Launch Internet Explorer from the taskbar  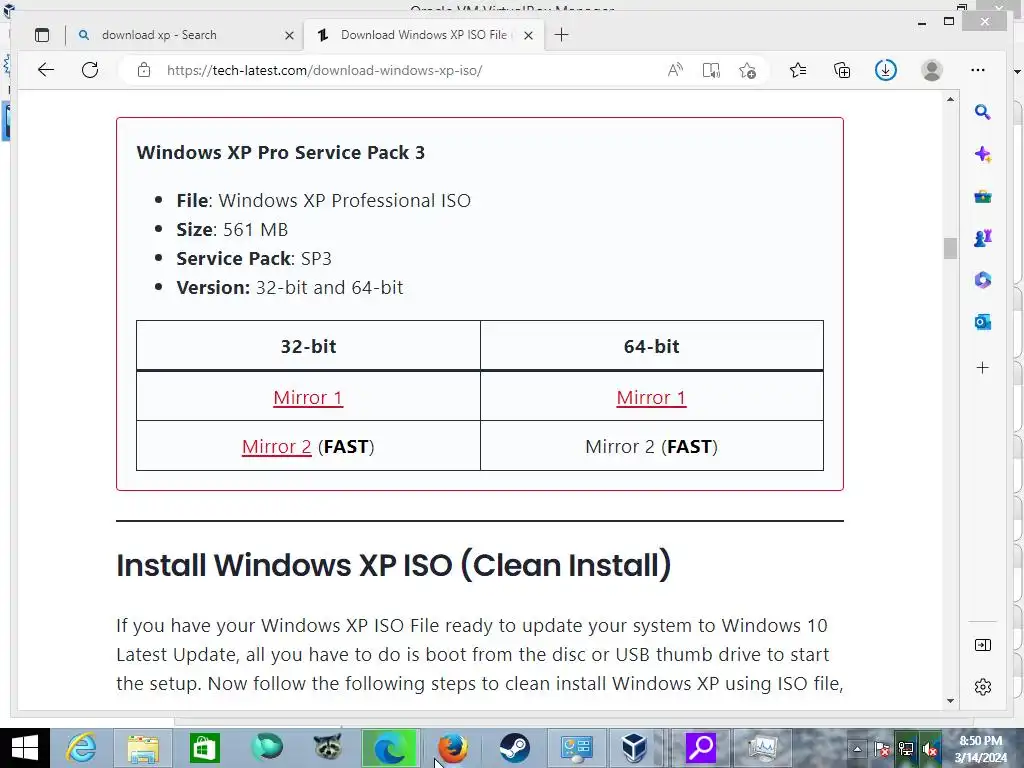pos(81,748)
